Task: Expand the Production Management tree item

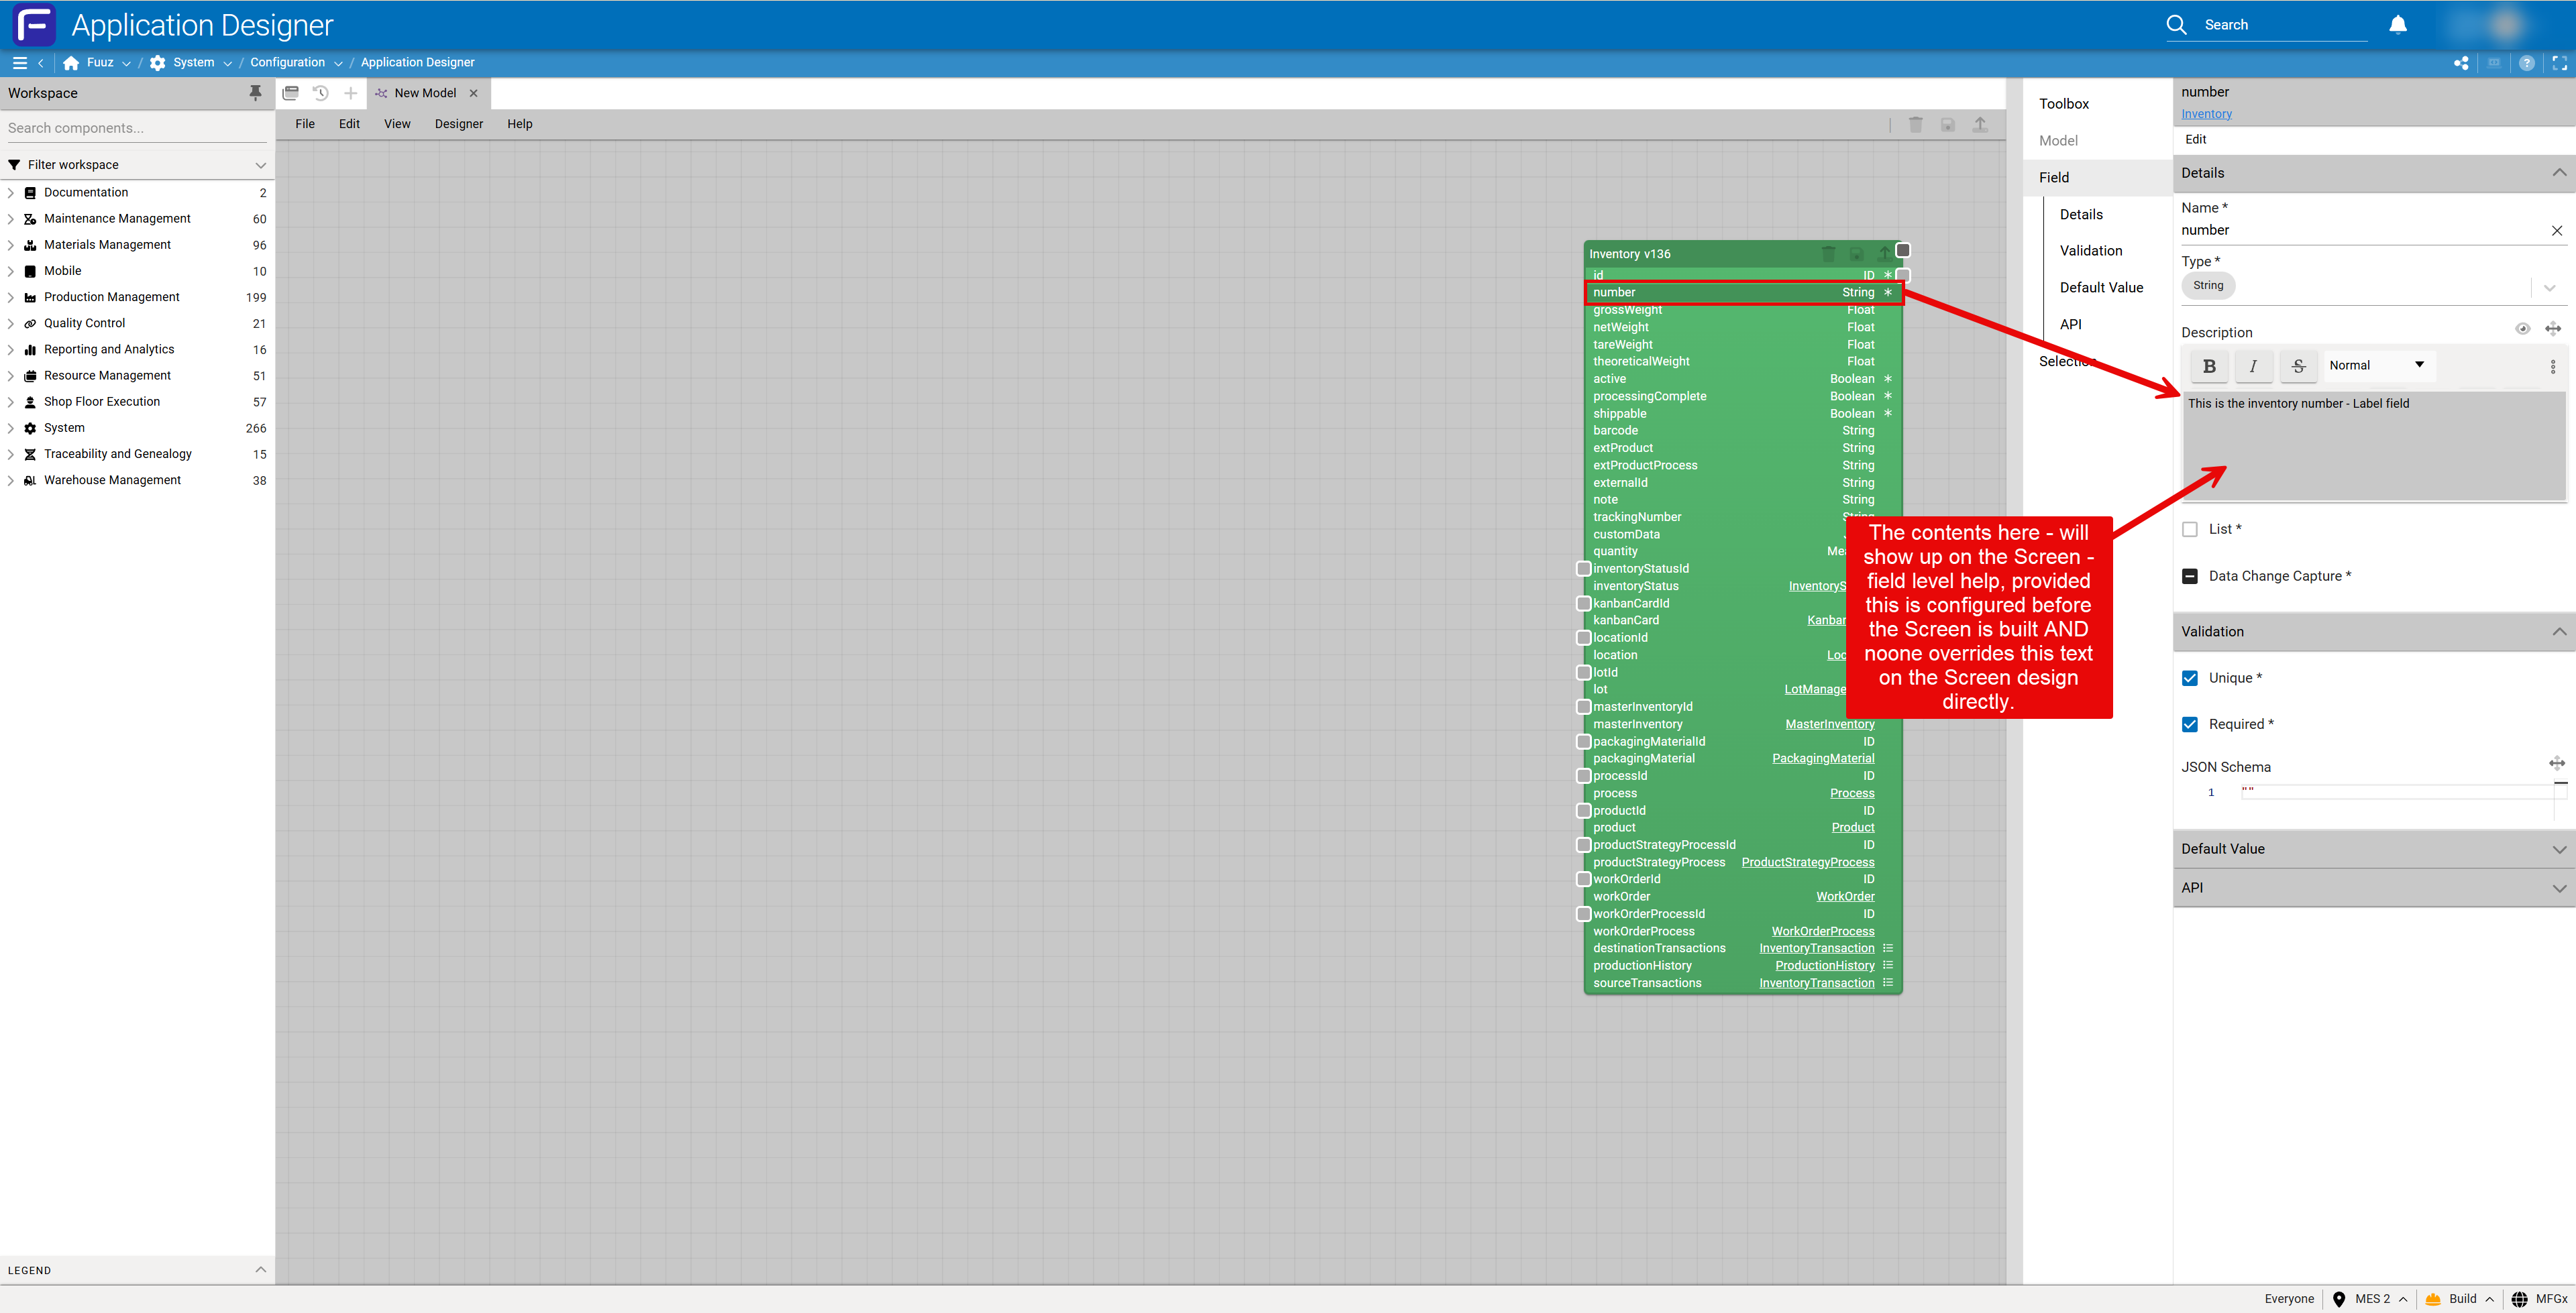Action: tap(11, 297)
